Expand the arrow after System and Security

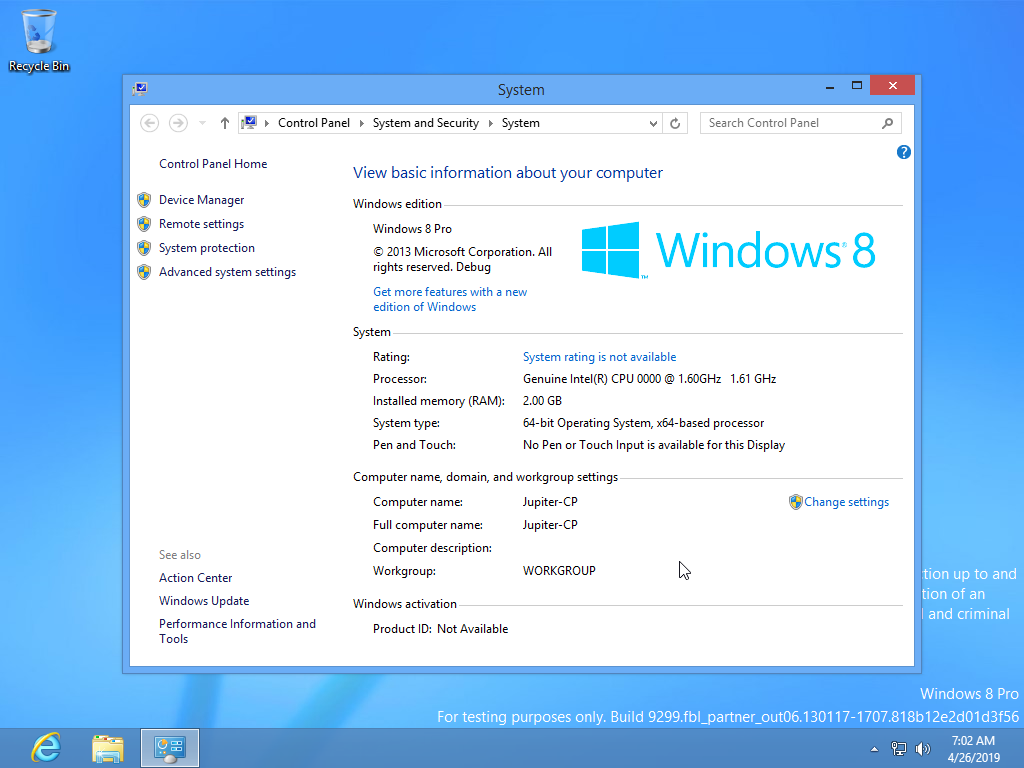[490, 123]
